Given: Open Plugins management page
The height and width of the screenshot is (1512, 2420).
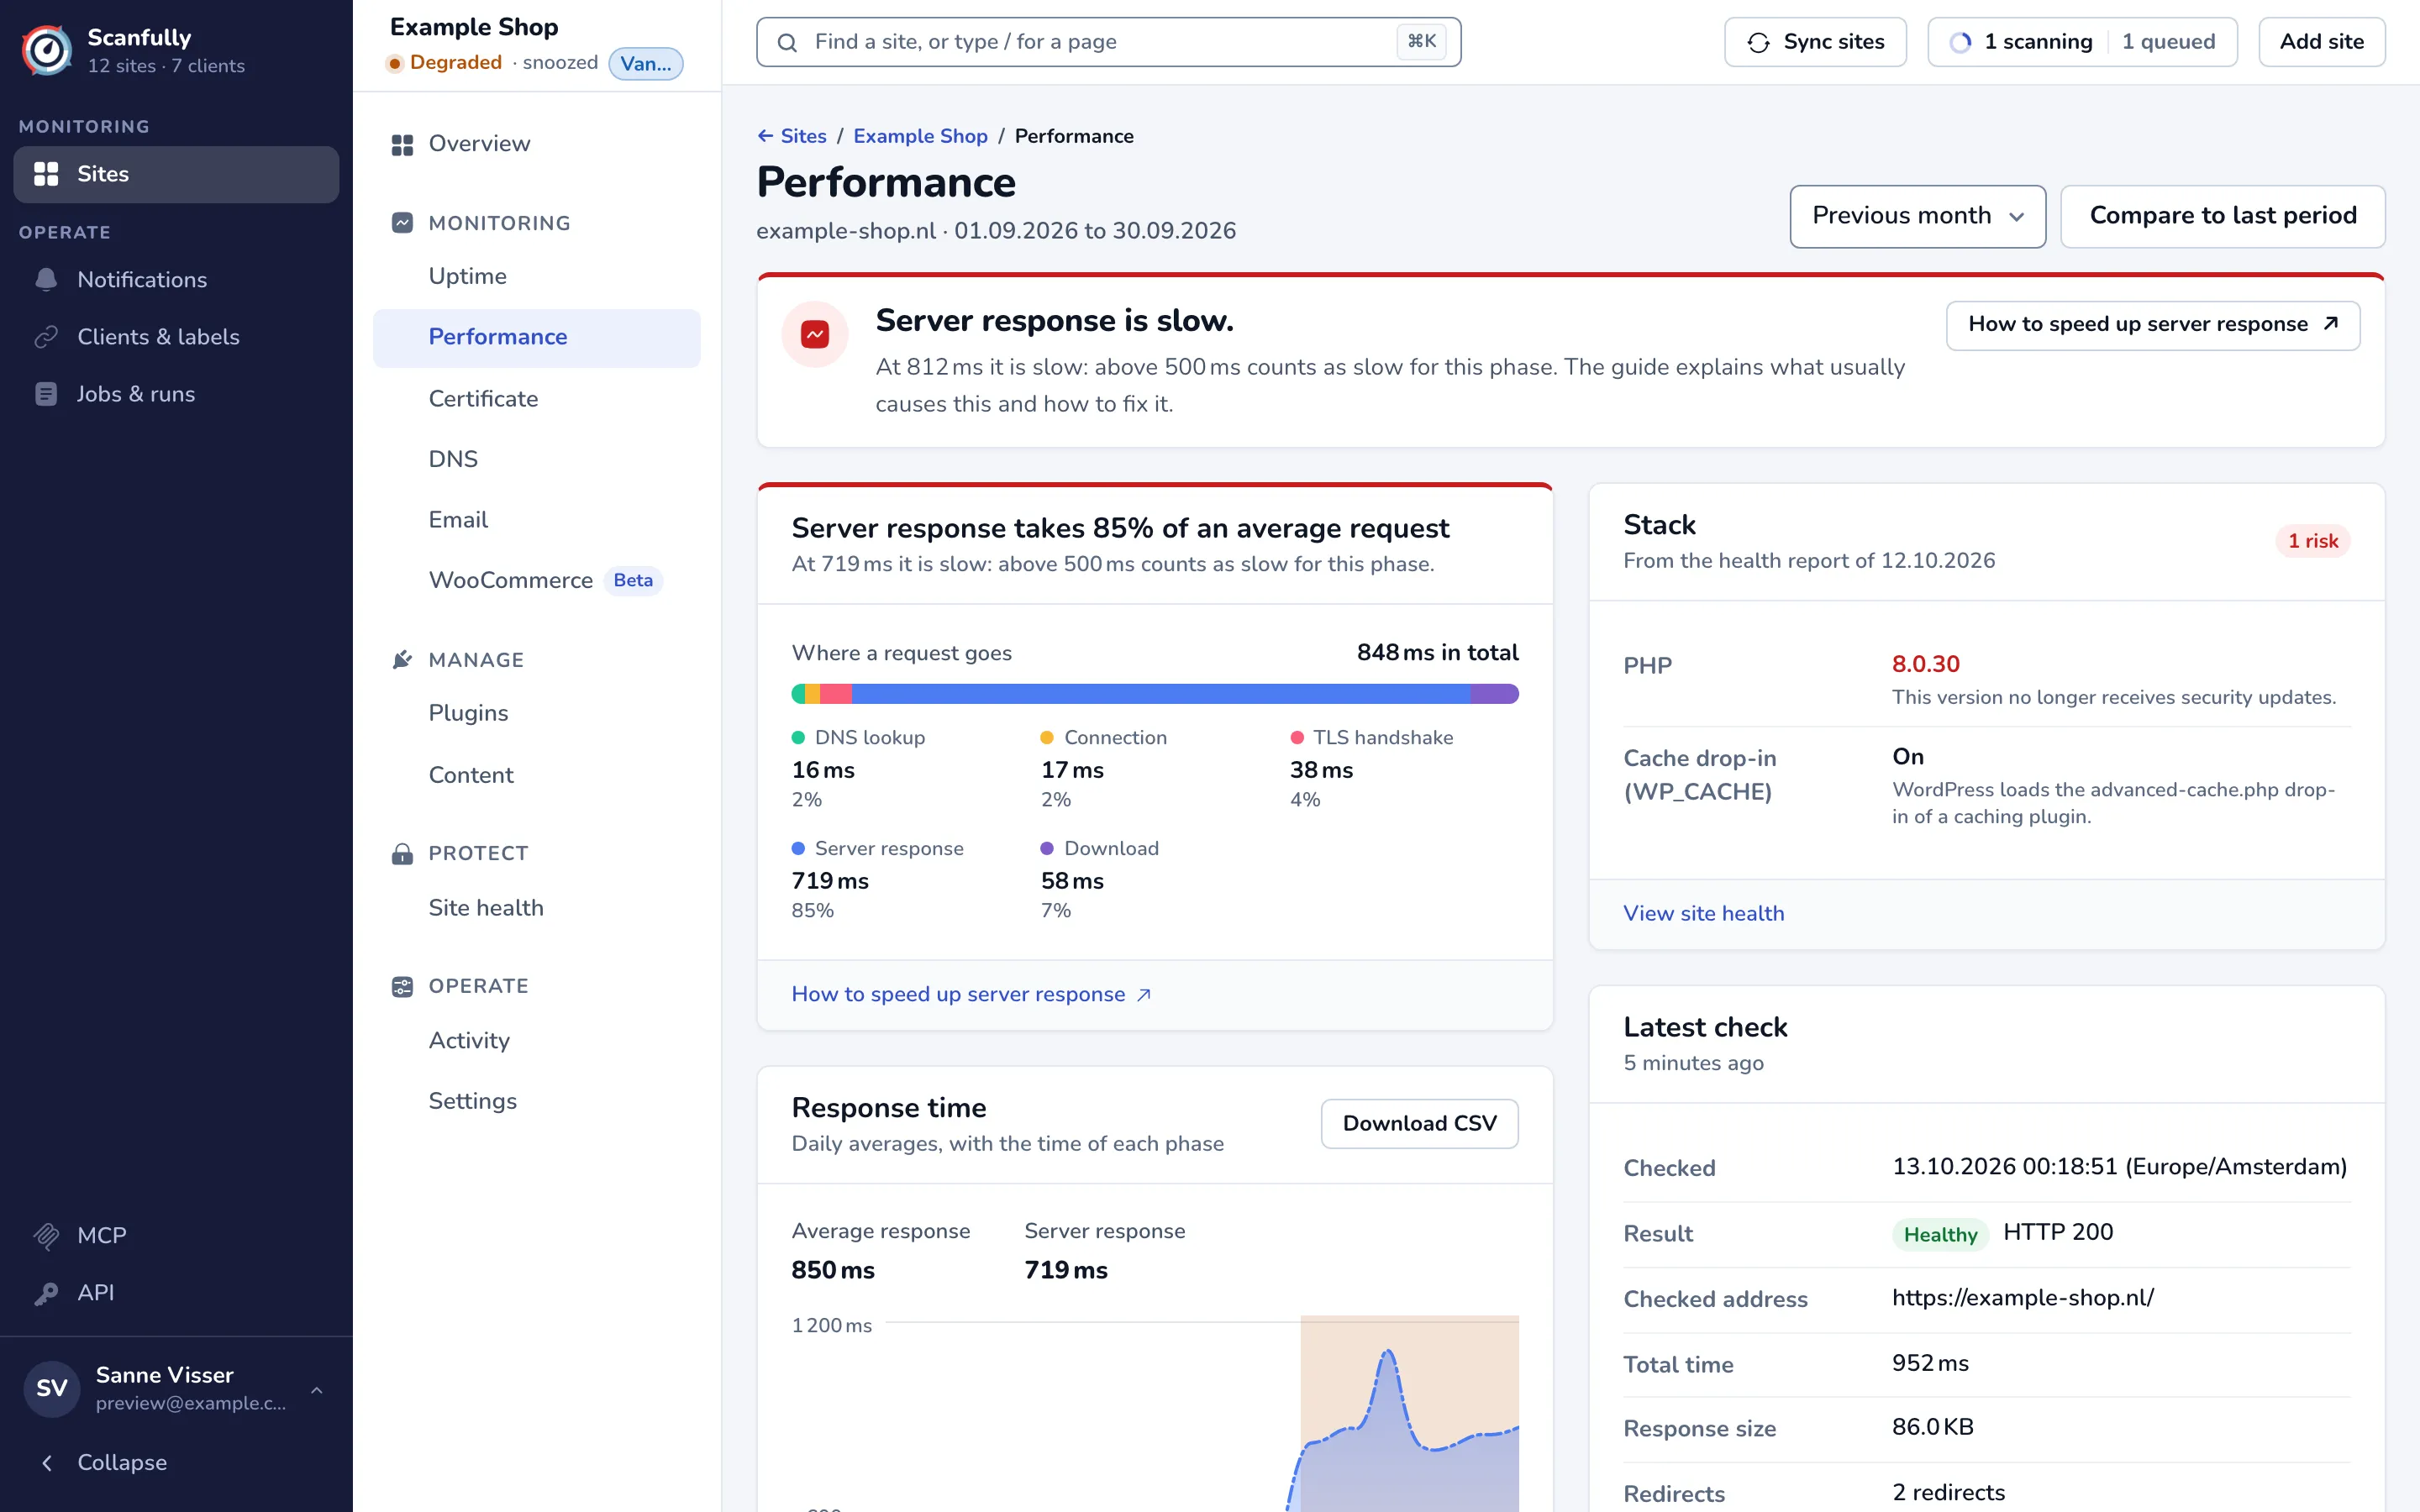Looking at the screenshot, I should tap(537, 713).
